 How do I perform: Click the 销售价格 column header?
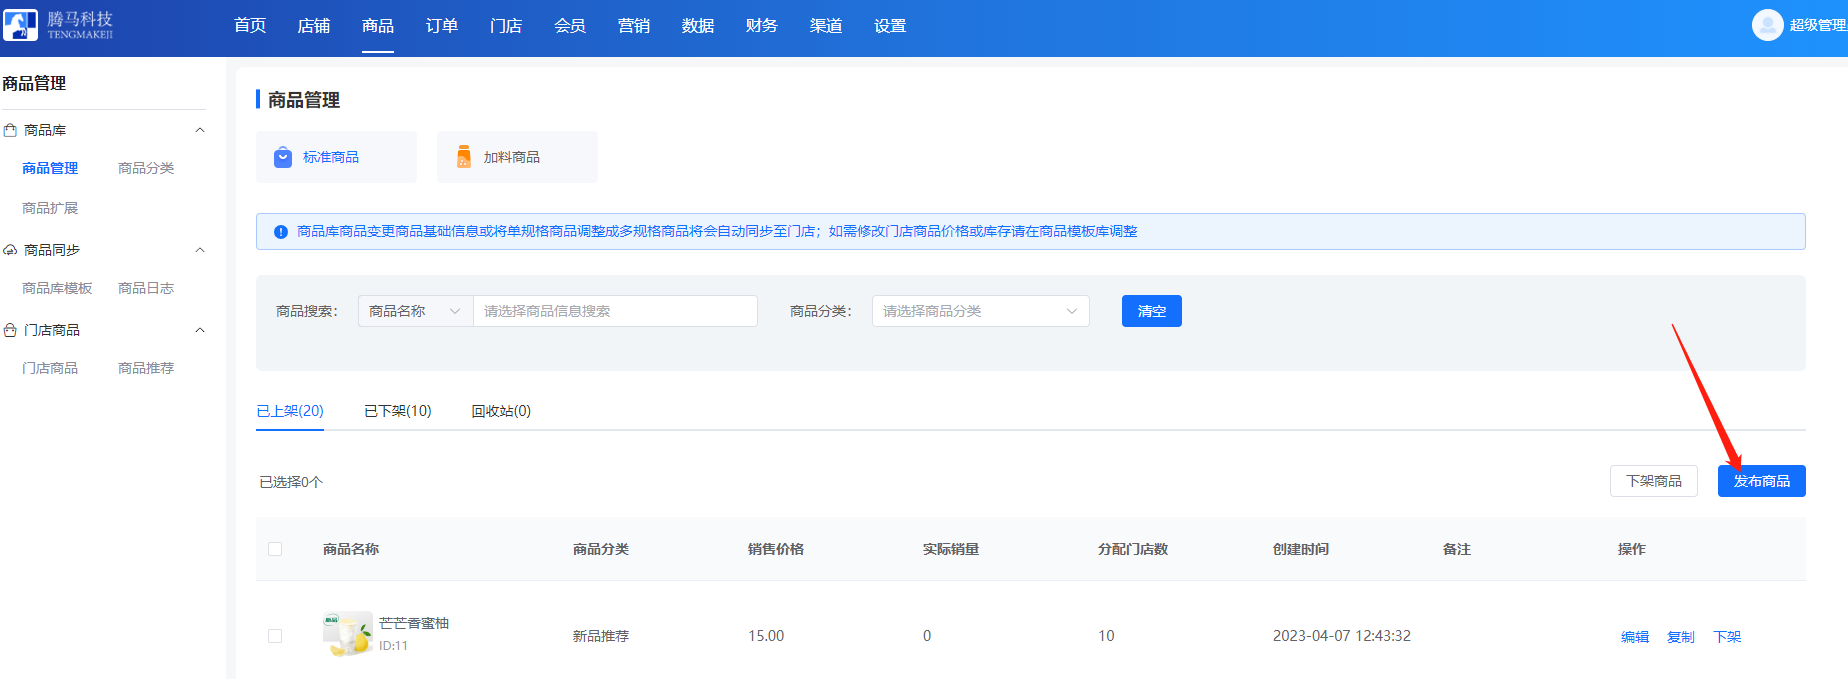(x=776, y=549)
